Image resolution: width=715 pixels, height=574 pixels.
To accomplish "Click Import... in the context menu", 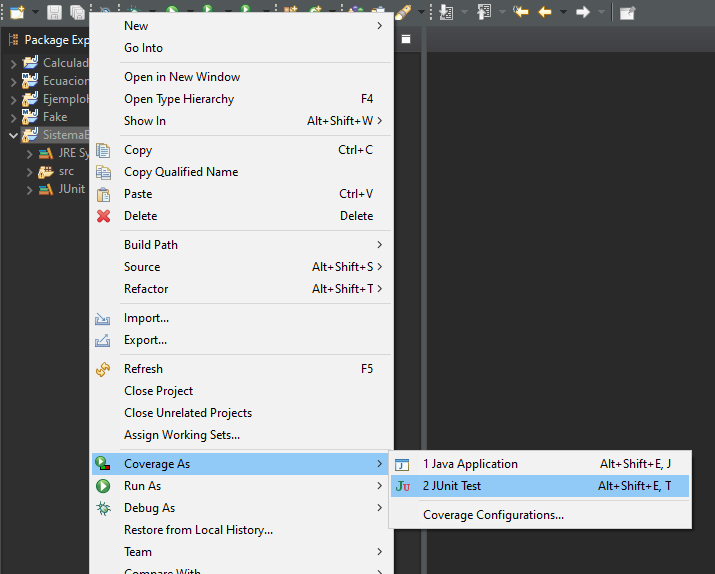I will point(146,318).
